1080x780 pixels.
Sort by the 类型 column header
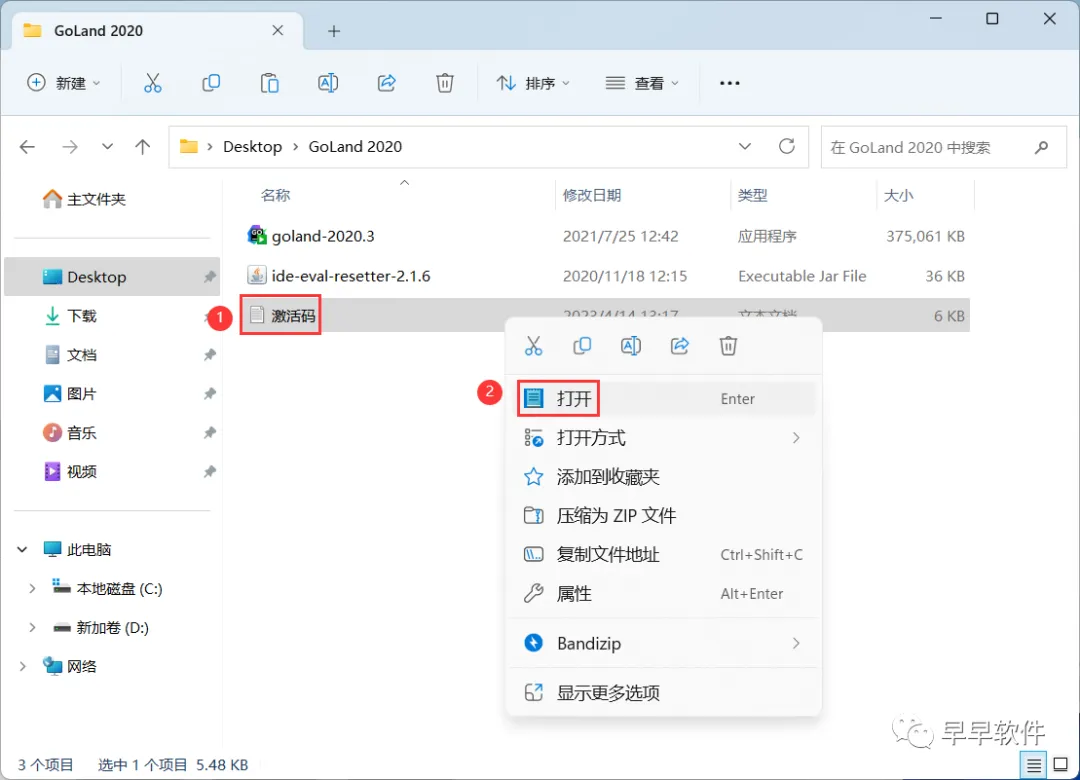click(x=752, y=196)
